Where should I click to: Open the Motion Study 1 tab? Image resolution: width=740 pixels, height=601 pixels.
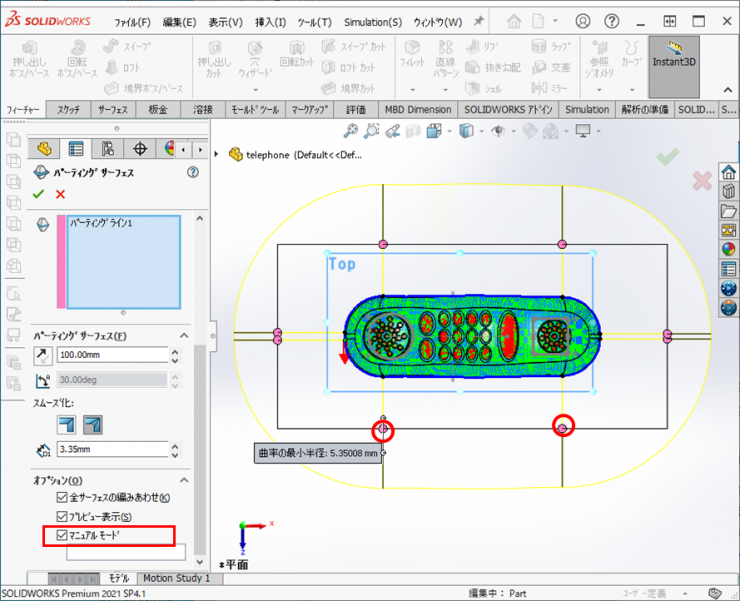pyautogui.click(x=176, y=578)
